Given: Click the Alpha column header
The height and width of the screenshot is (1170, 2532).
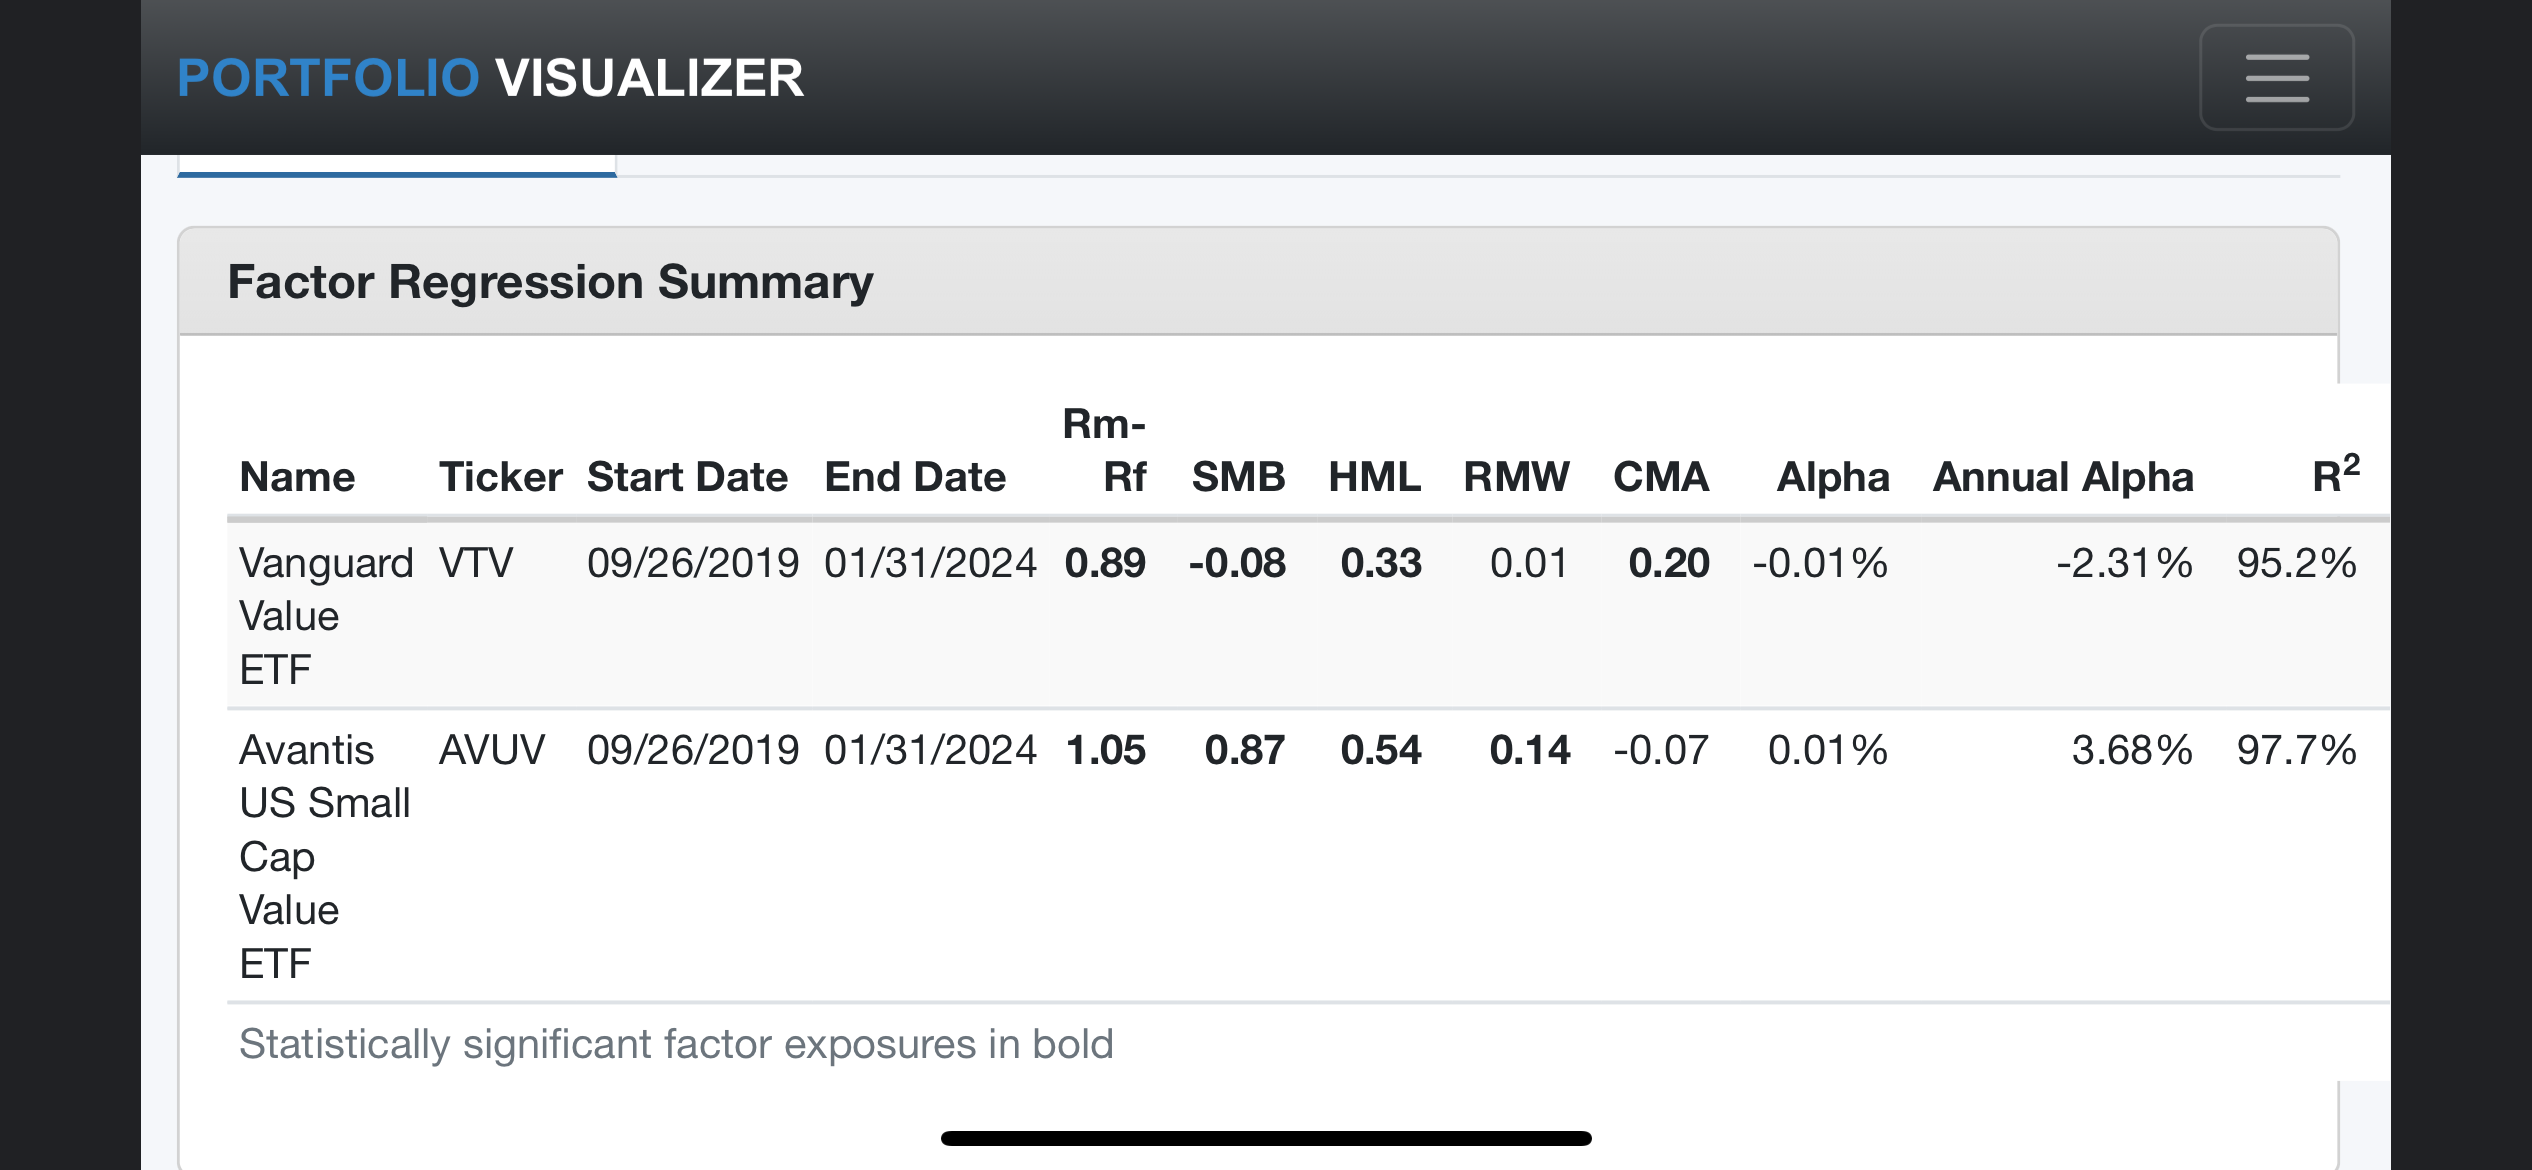Looking at the screenshot, I should tap(1833, 477).
